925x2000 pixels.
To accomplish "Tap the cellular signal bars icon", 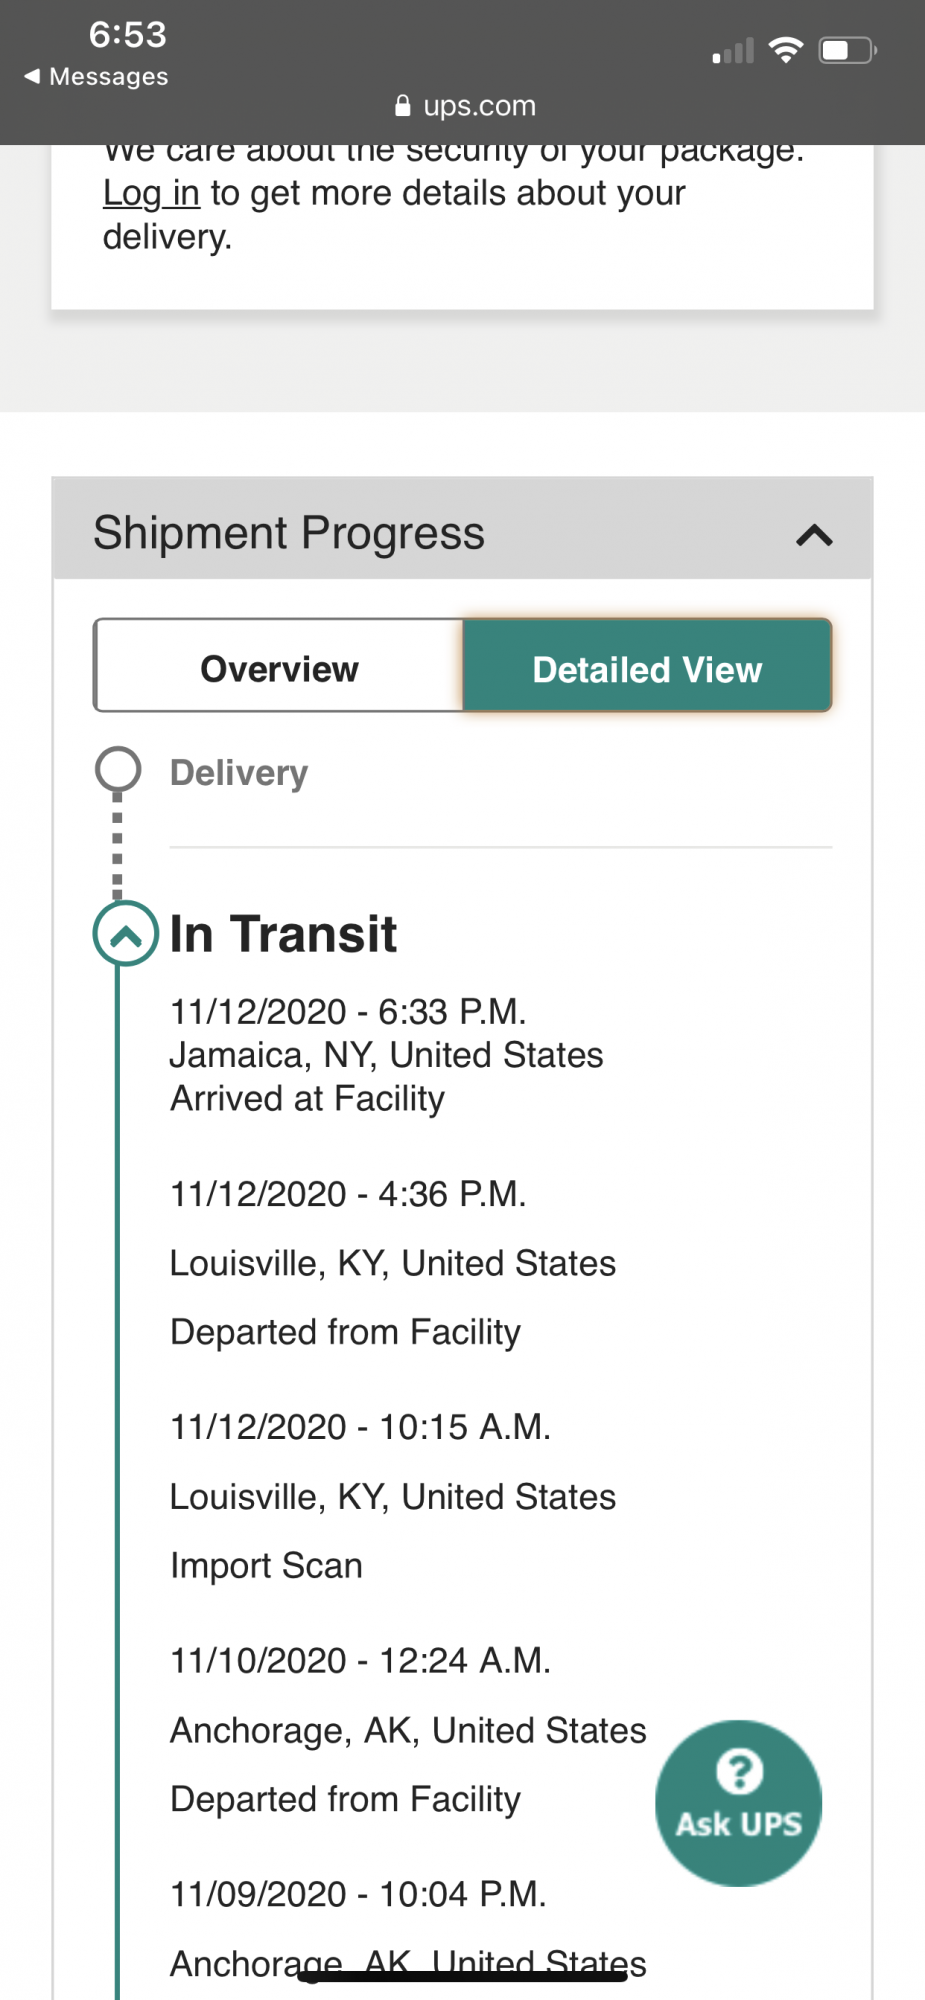I will [x=733, y=51].
